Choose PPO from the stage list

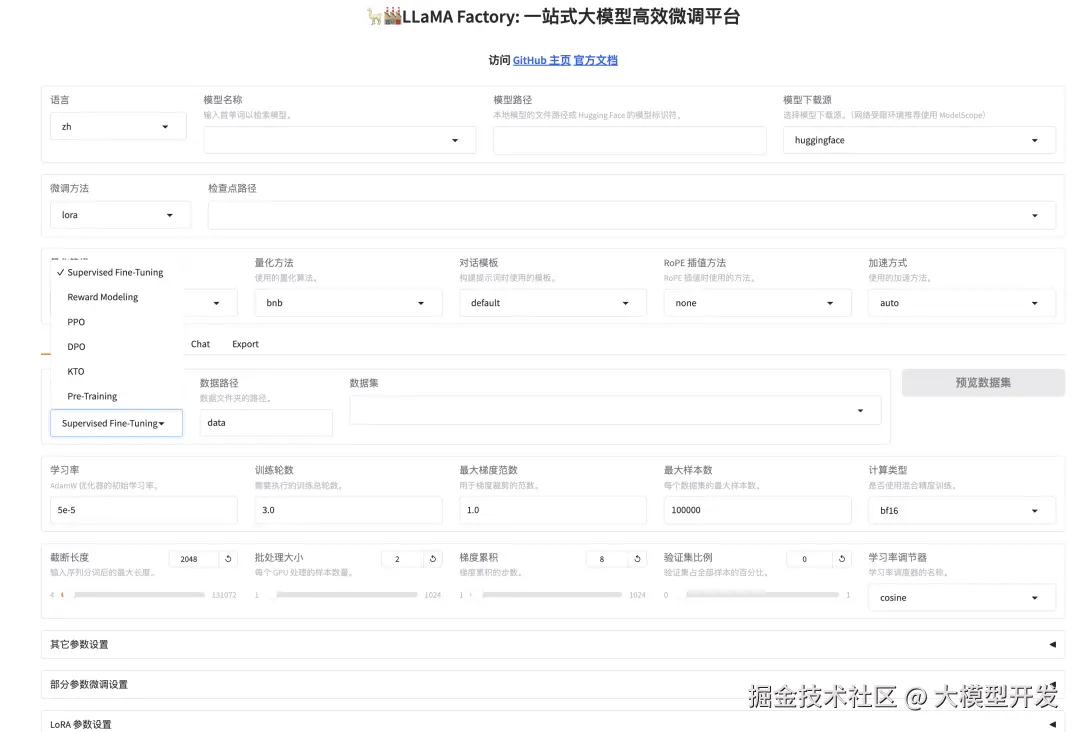pyautogui.click(x=116, y=322)
